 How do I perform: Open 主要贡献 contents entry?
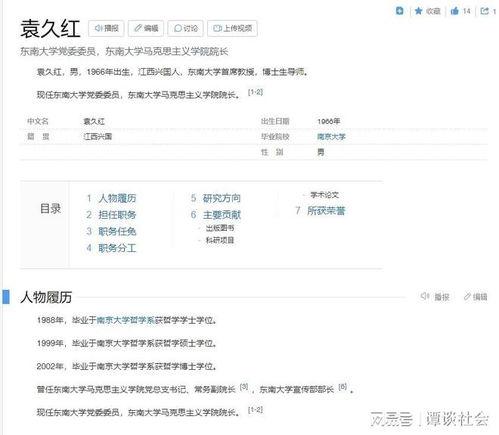point(222,215)
